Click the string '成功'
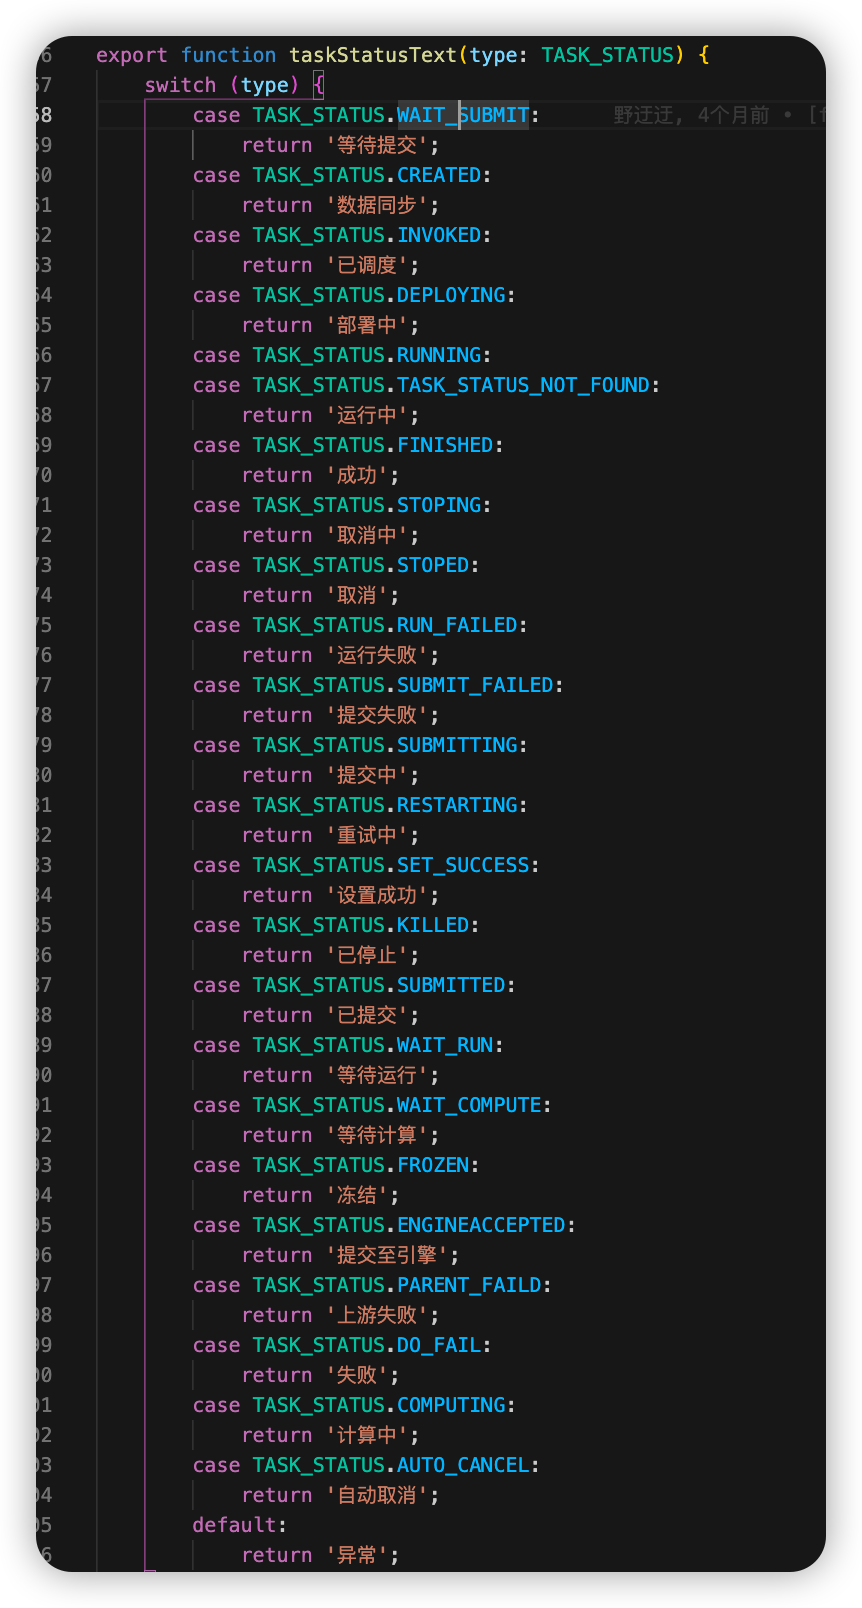 (357, 475)
